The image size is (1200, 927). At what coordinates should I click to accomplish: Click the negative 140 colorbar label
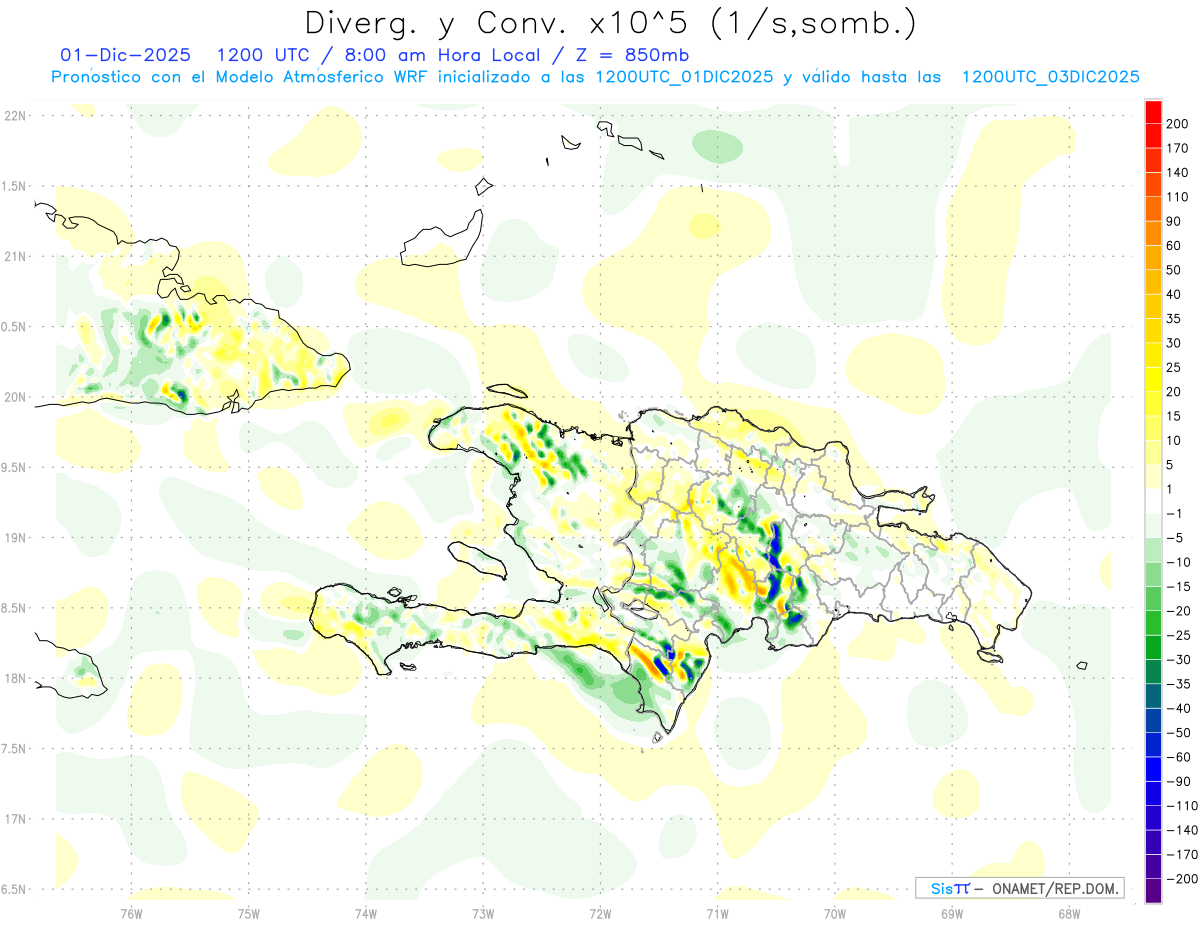click(1181, 830)
